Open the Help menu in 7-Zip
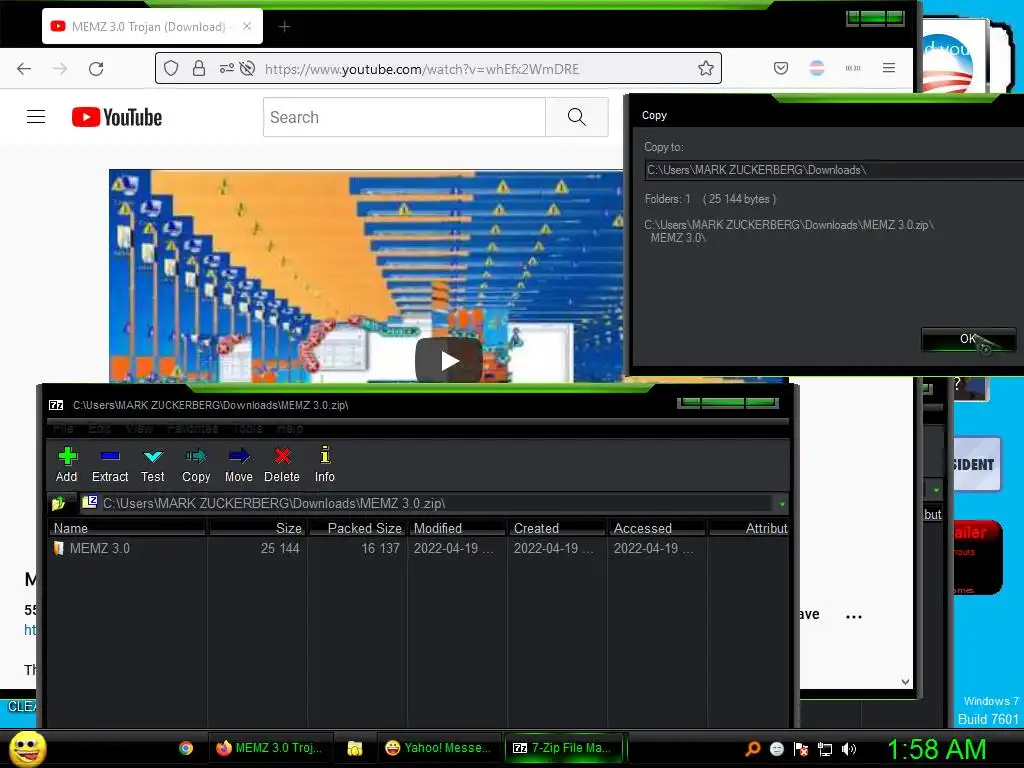The width and height of the screenshot is (1024, 768). pyautogui.click(x=290, y=428)
